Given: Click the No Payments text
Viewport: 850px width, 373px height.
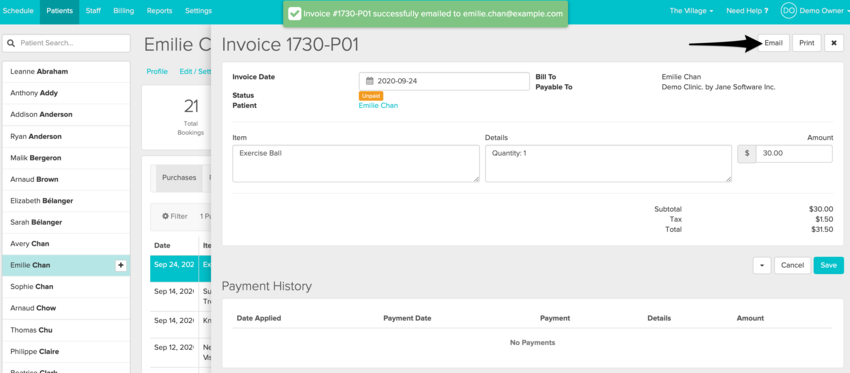Looking at the screenshot, I should pos(532,343).
